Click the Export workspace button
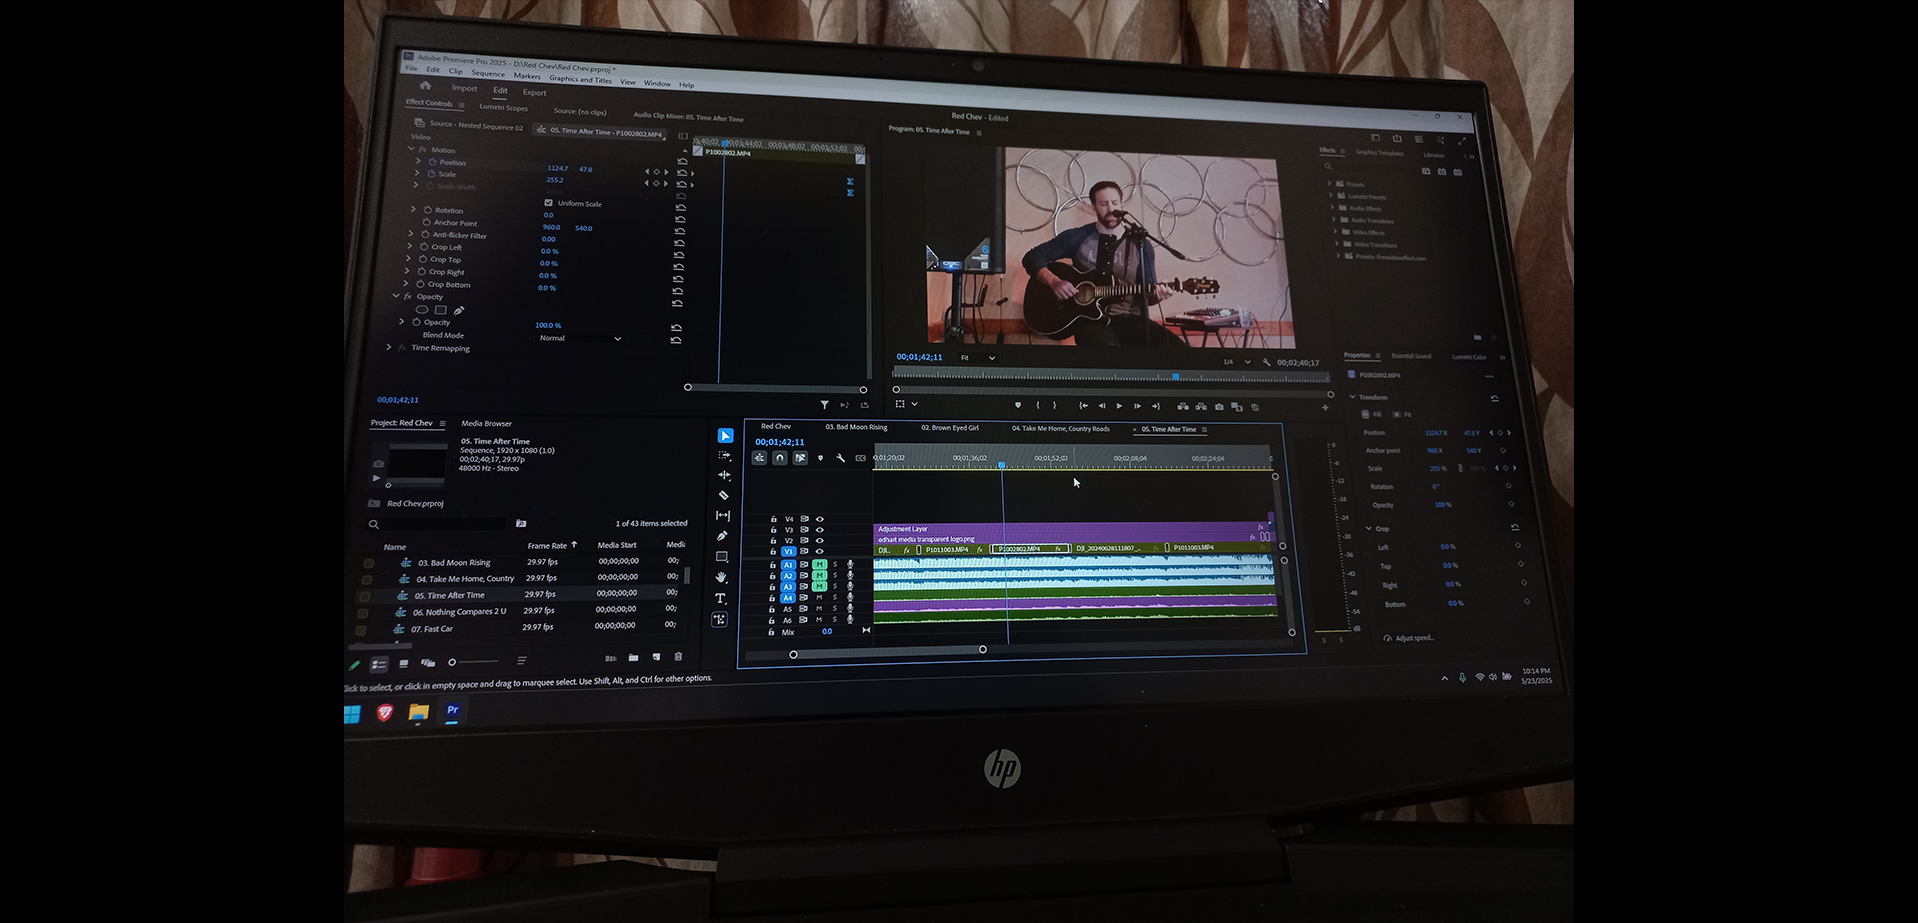 tap(535, 92)
